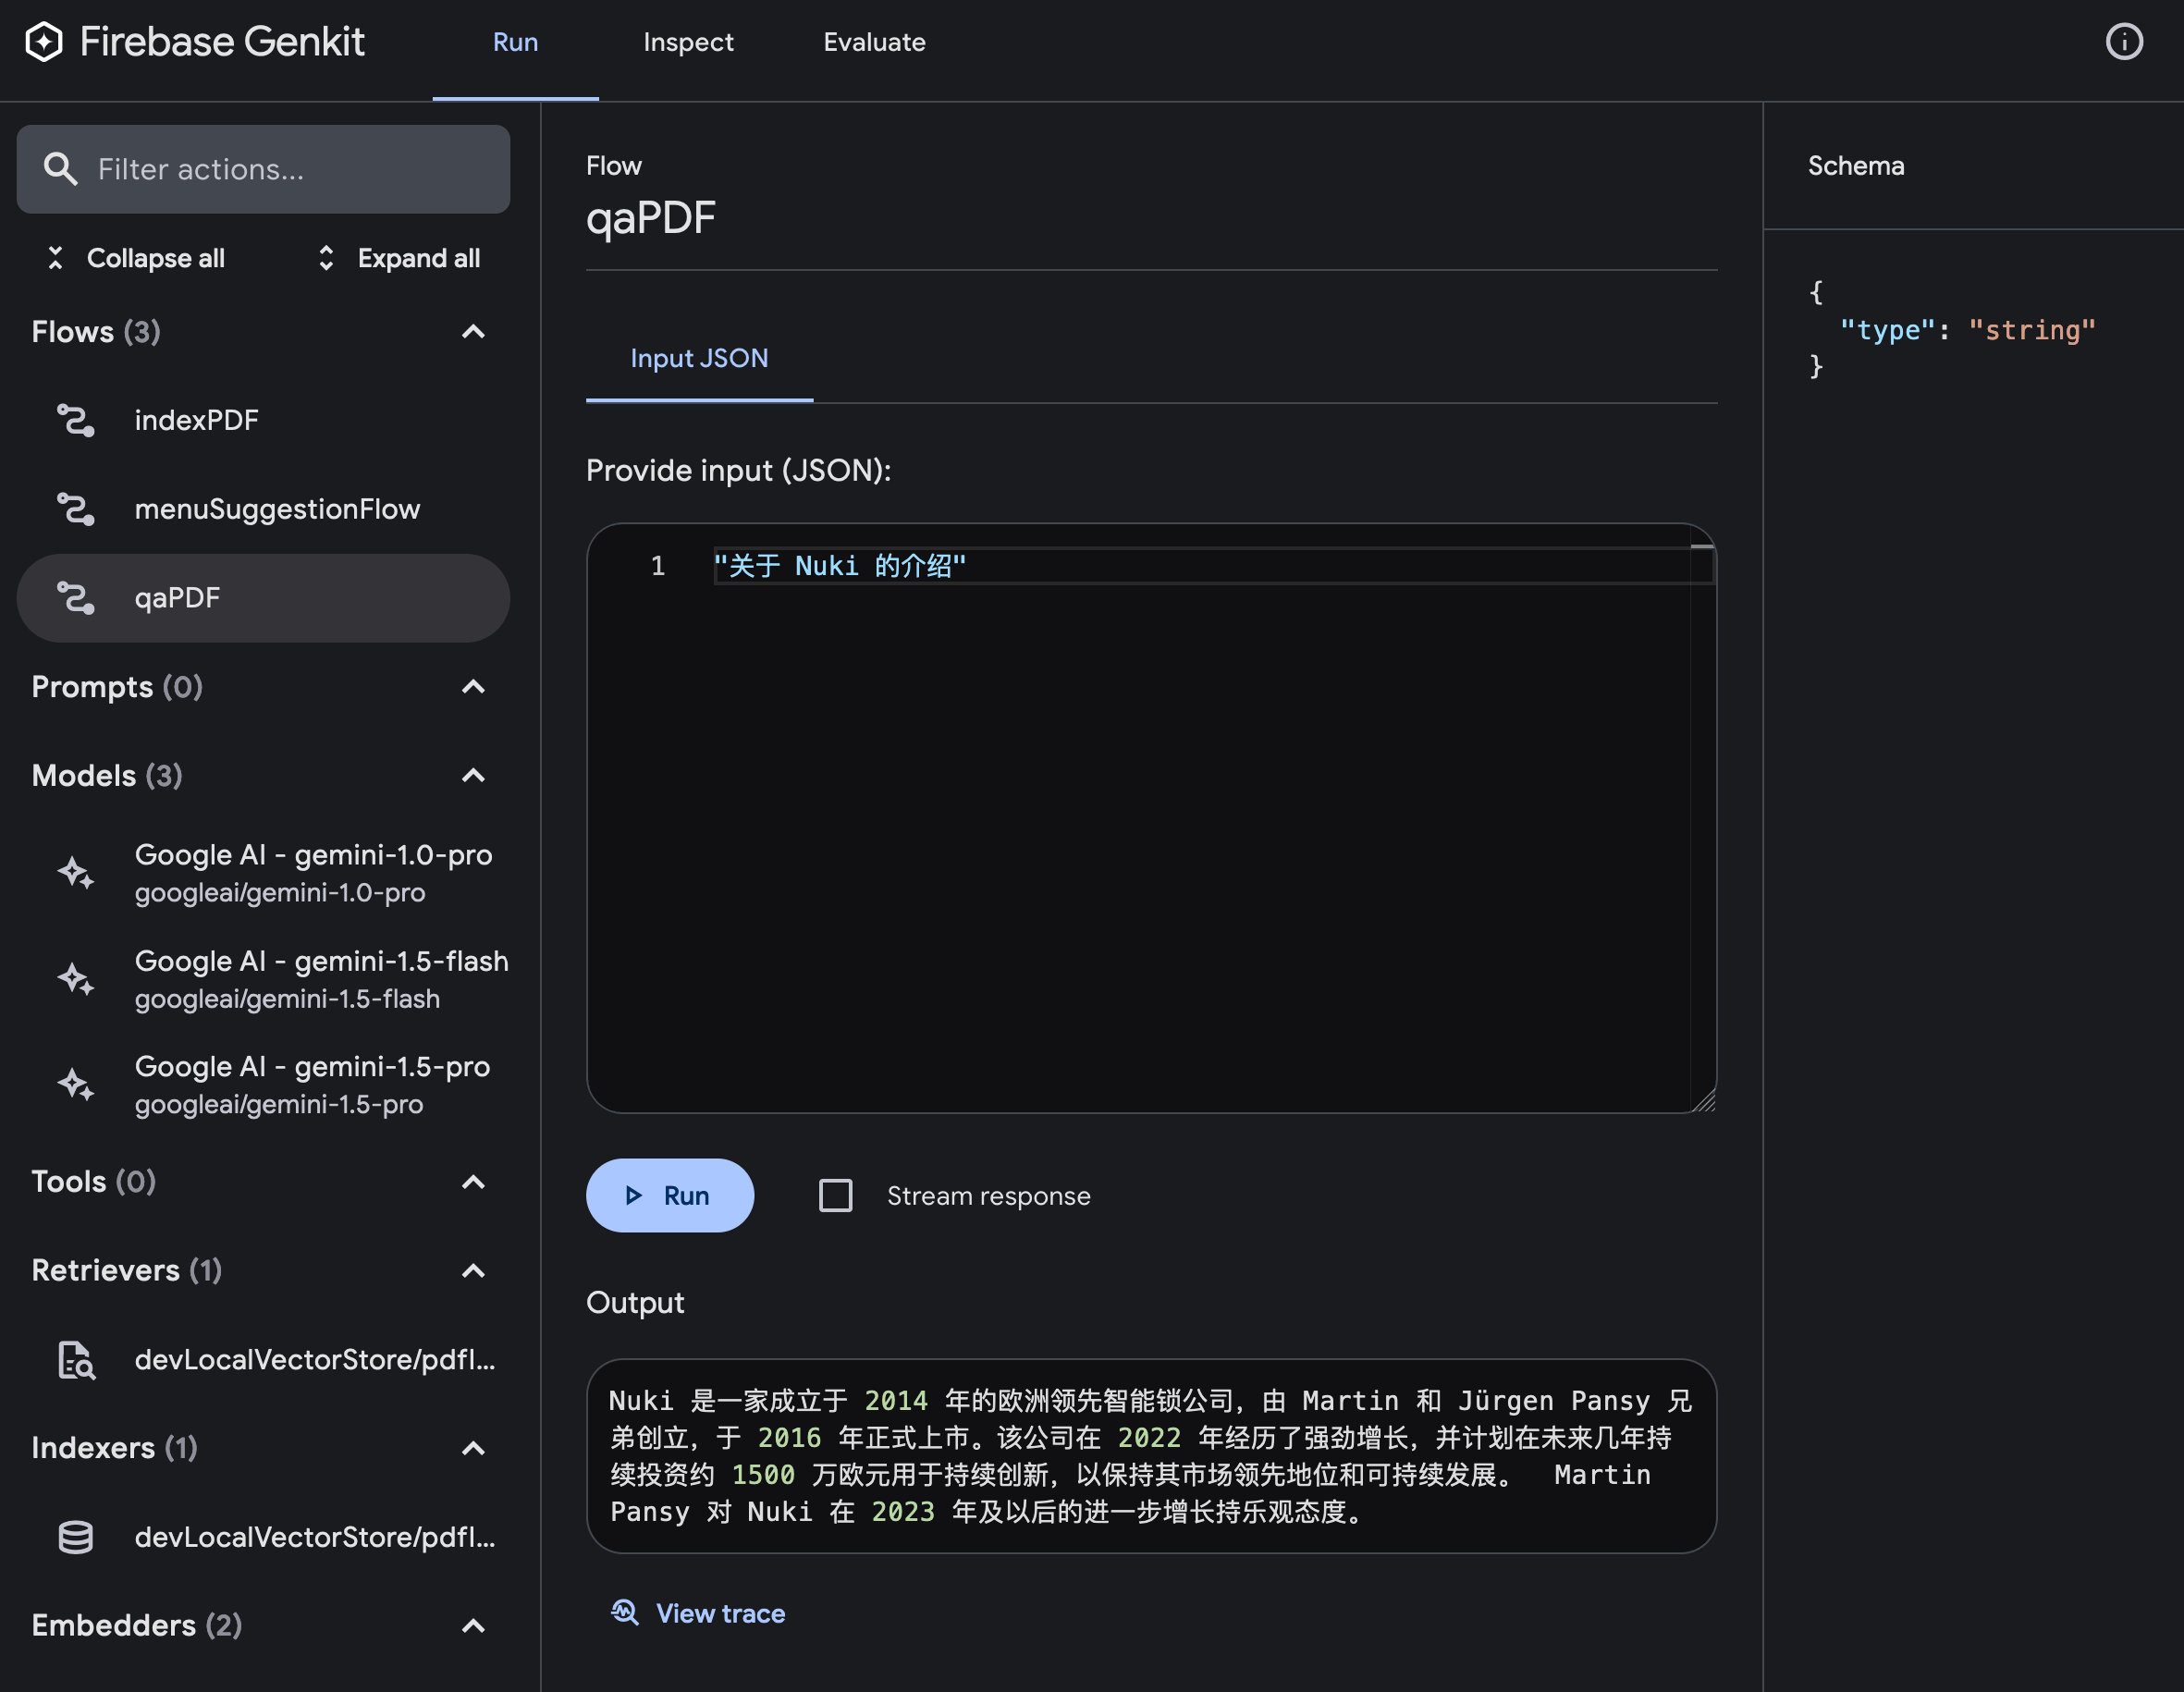Enable the Stream response checkbox

[835, 1196]
